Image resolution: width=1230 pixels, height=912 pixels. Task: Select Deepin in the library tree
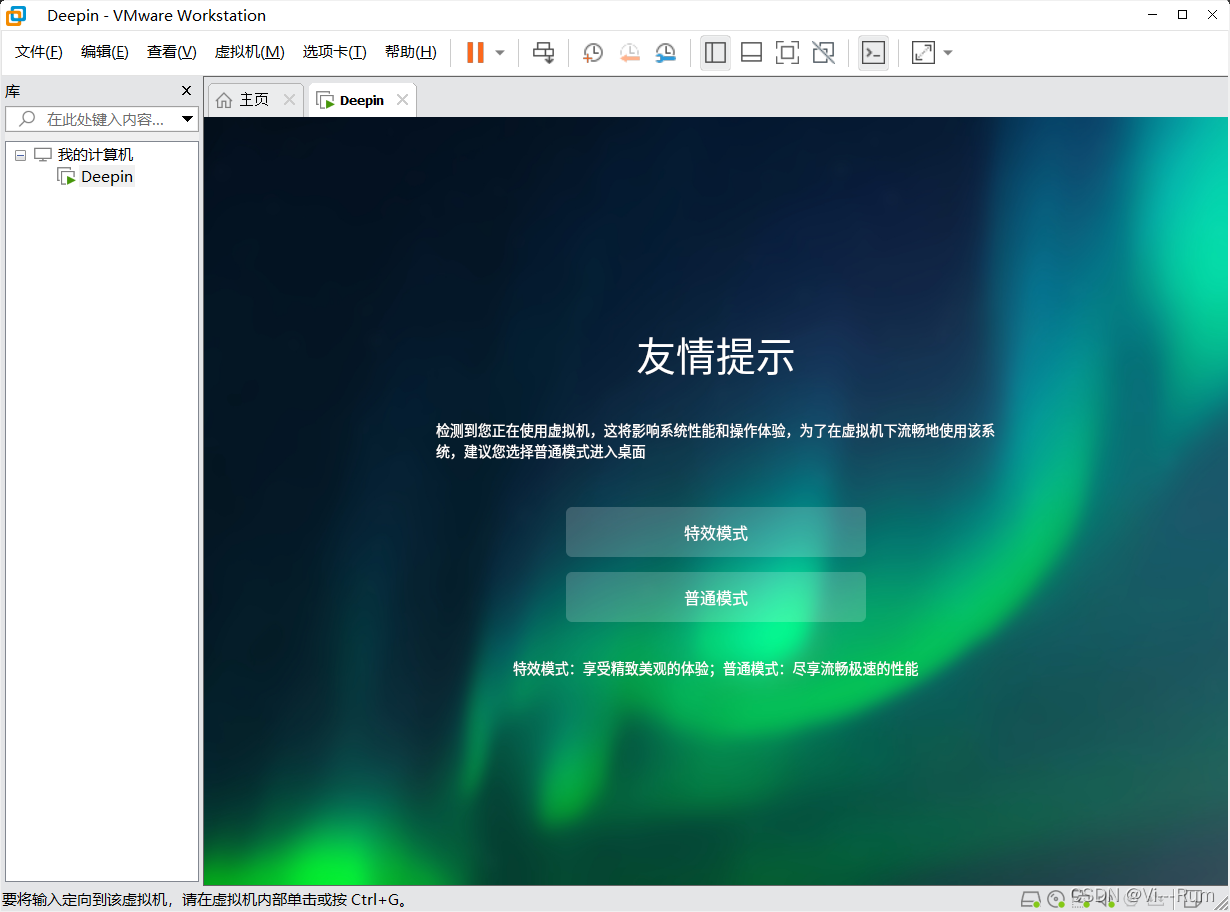107,177
